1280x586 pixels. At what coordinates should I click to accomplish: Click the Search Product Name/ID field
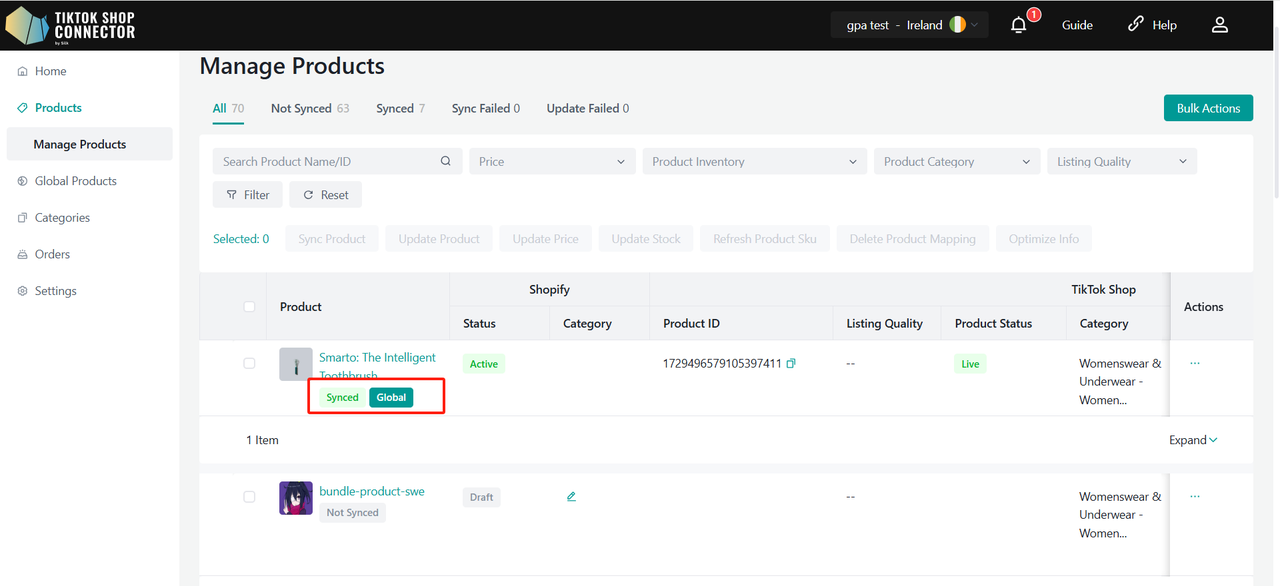coord(325,161)
